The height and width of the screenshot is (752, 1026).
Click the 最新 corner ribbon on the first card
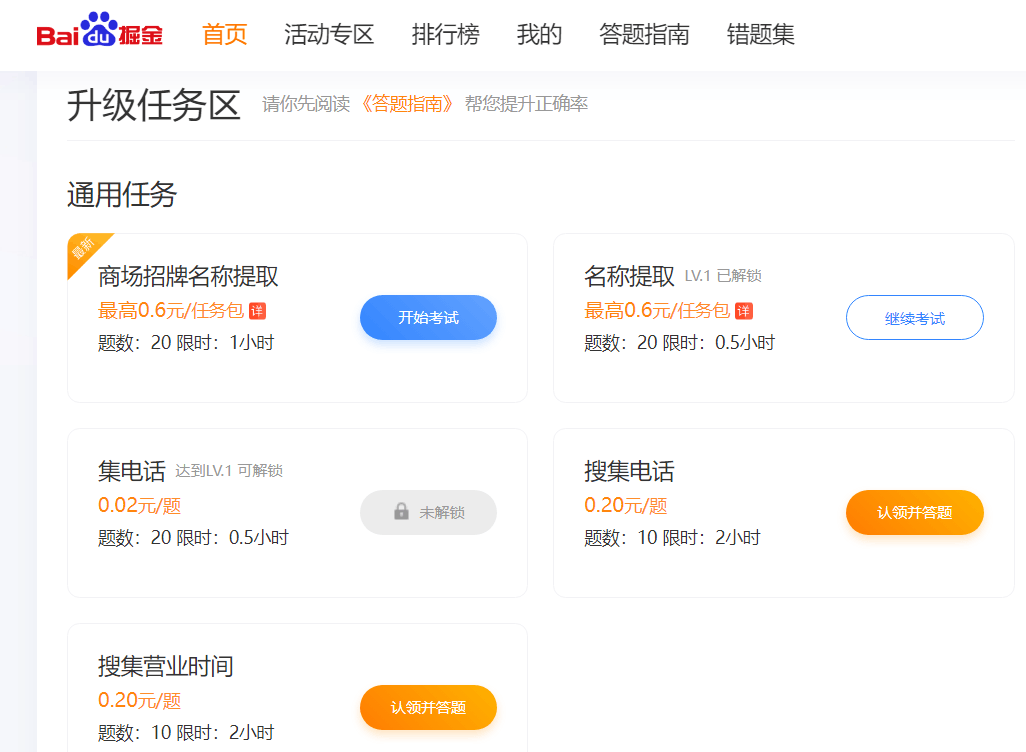85,250
